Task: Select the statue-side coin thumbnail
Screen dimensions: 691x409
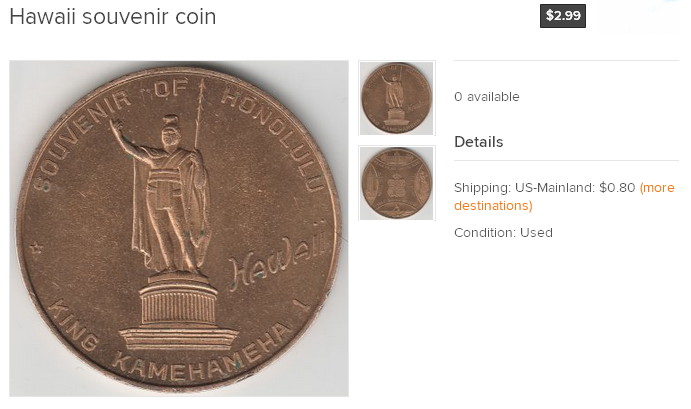Action: [x=397, y=98]
